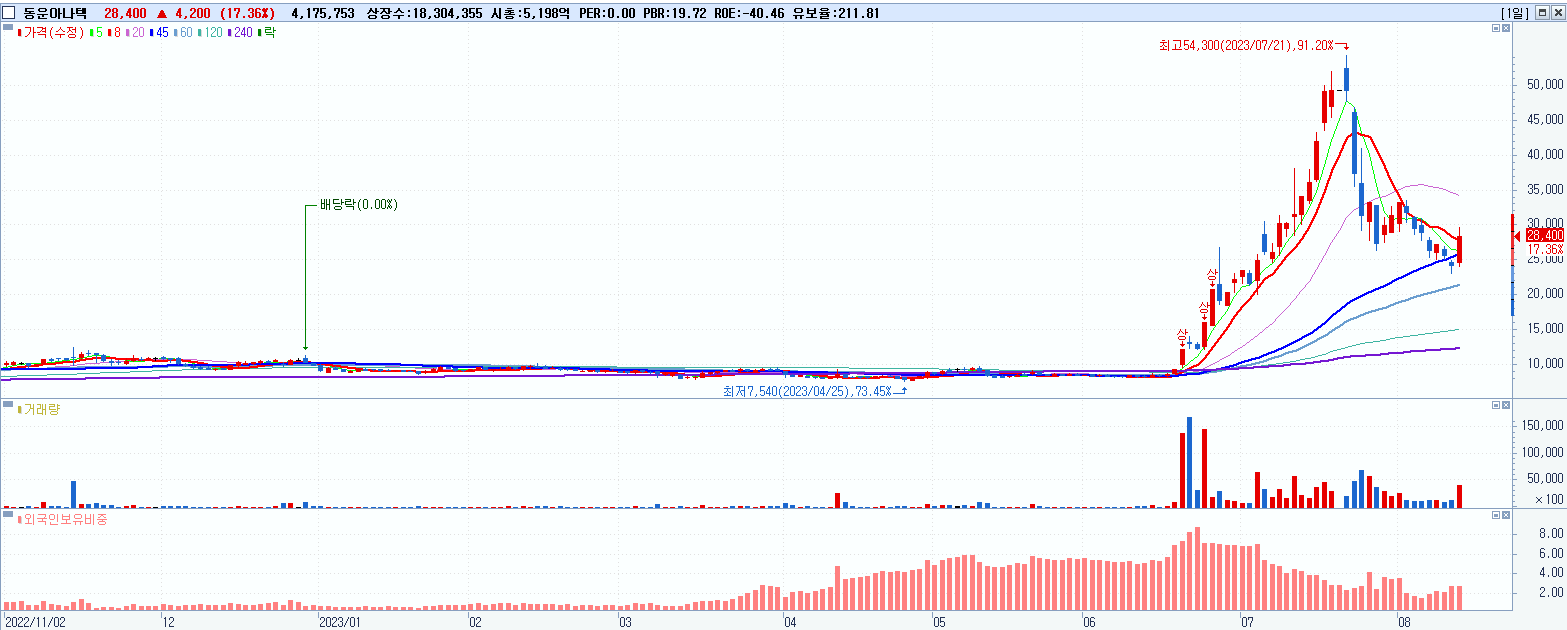Change the [1일] period setting
Viewport: 1567px width, 630px height.
[1515, 13]
